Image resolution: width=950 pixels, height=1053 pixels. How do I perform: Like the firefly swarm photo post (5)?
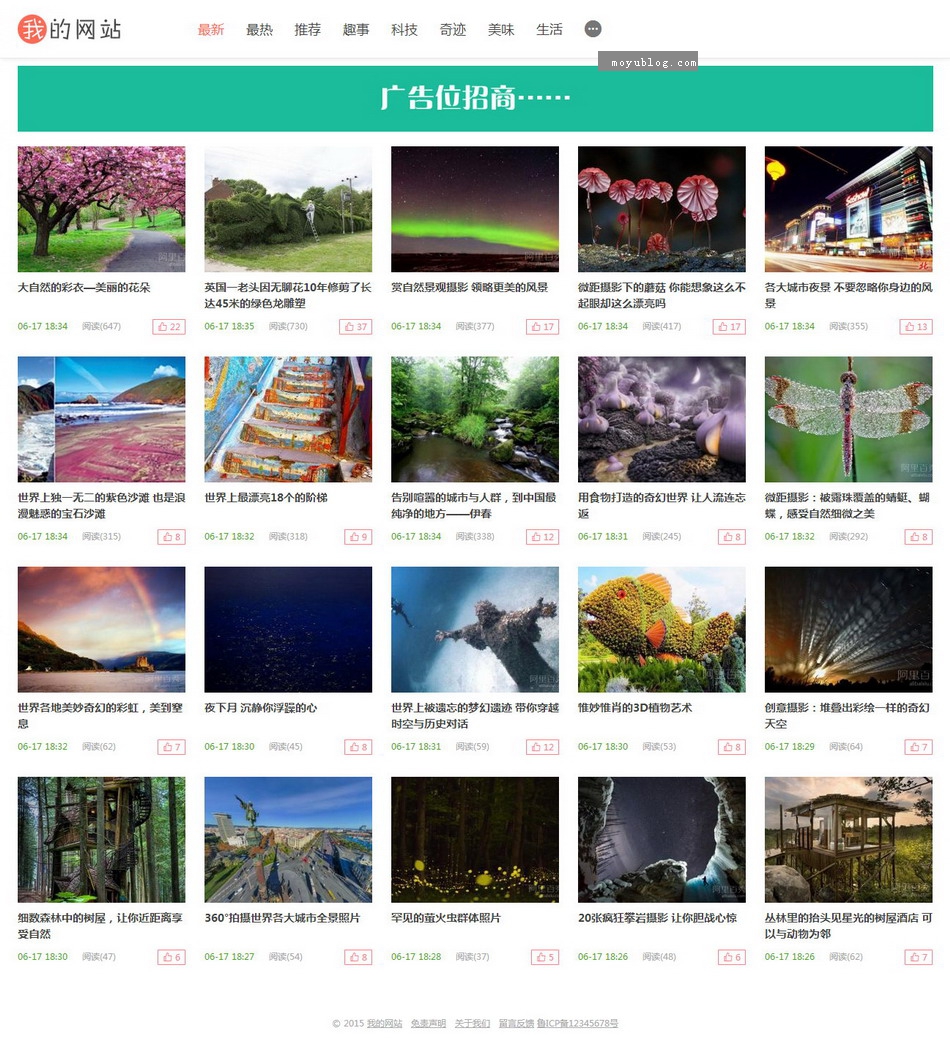[544, 957]
